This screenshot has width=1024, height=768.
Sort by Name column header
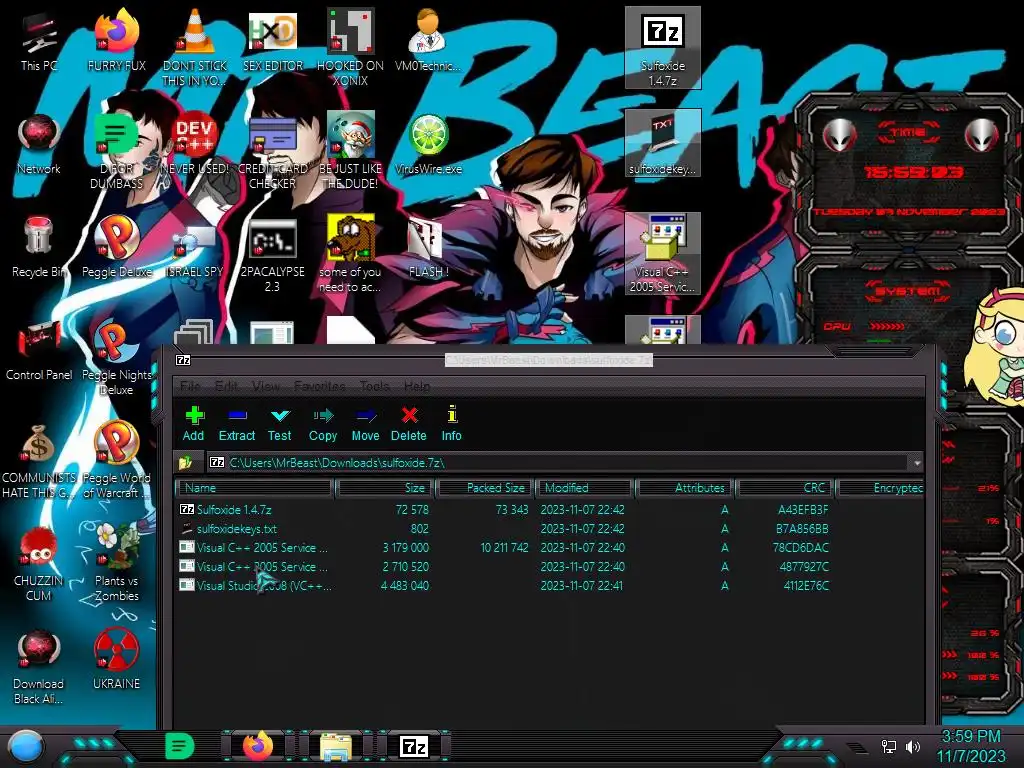(x=255, y=488)
